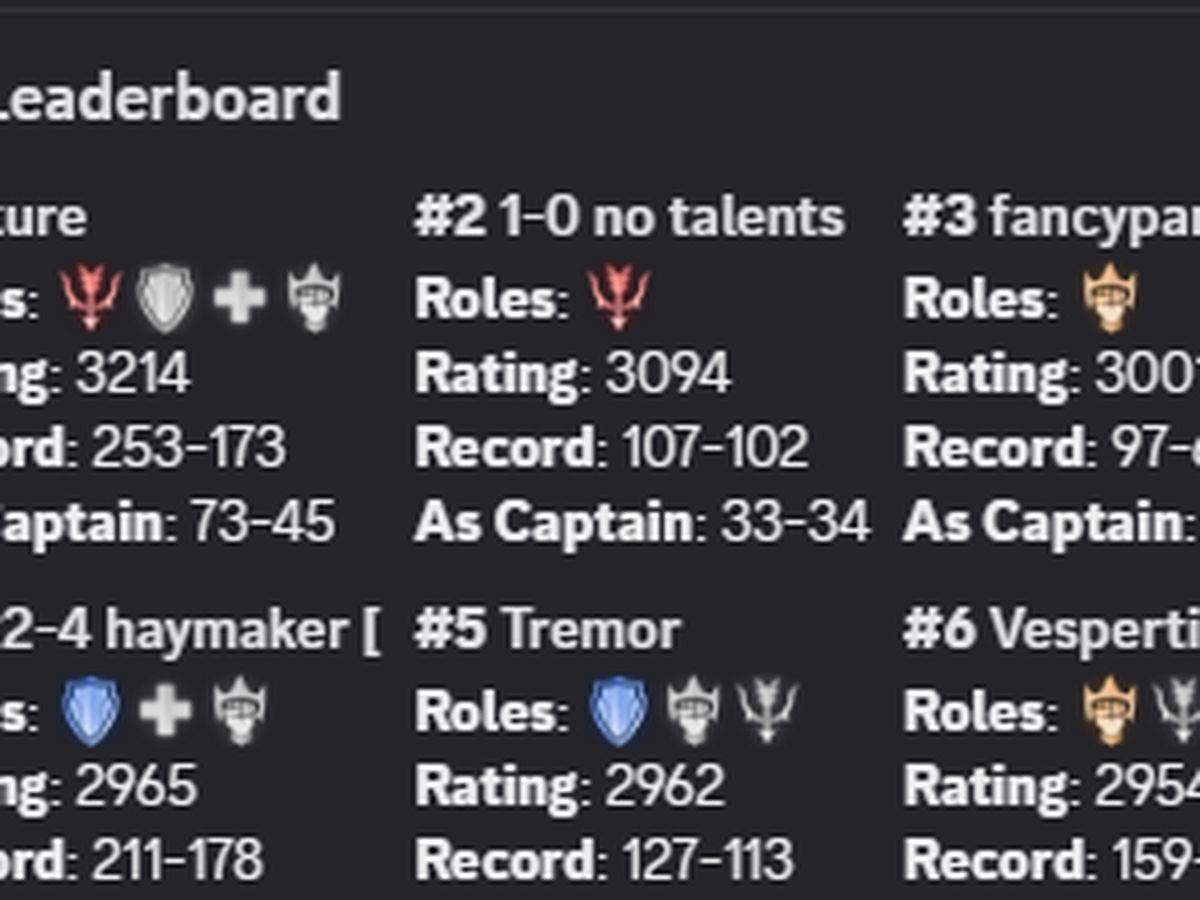Screen dimensions: 1200x900
Task: Select Tremor's gray trident role icon
Action: 768,711
